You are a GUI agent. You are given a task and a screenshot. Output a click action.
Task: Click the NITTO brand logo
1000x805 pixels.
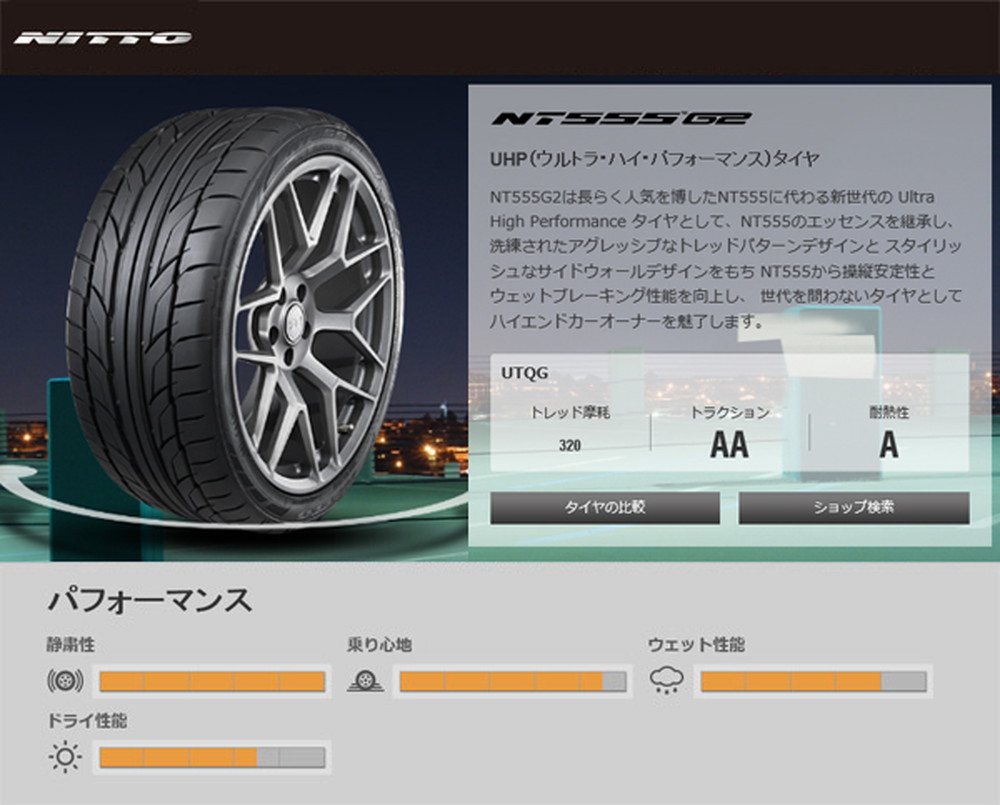tap(107, 36)
